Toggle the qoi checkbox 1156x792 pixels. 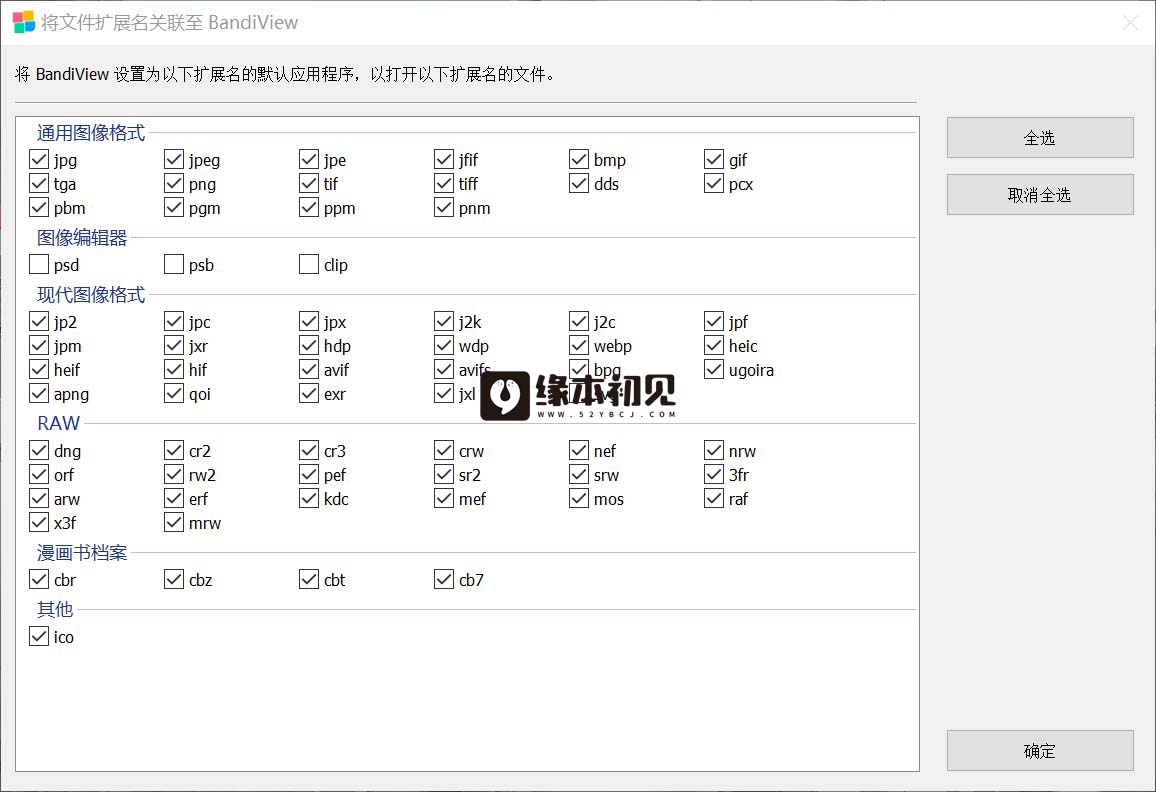point(174,393)
